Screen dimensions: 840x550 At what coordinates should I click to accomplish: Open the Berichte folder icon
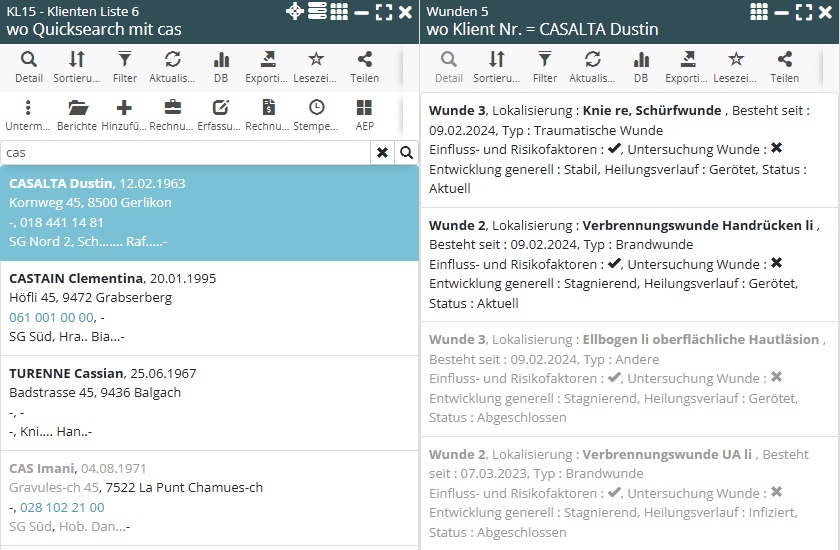pyautogui.click(x=77, y=115)
